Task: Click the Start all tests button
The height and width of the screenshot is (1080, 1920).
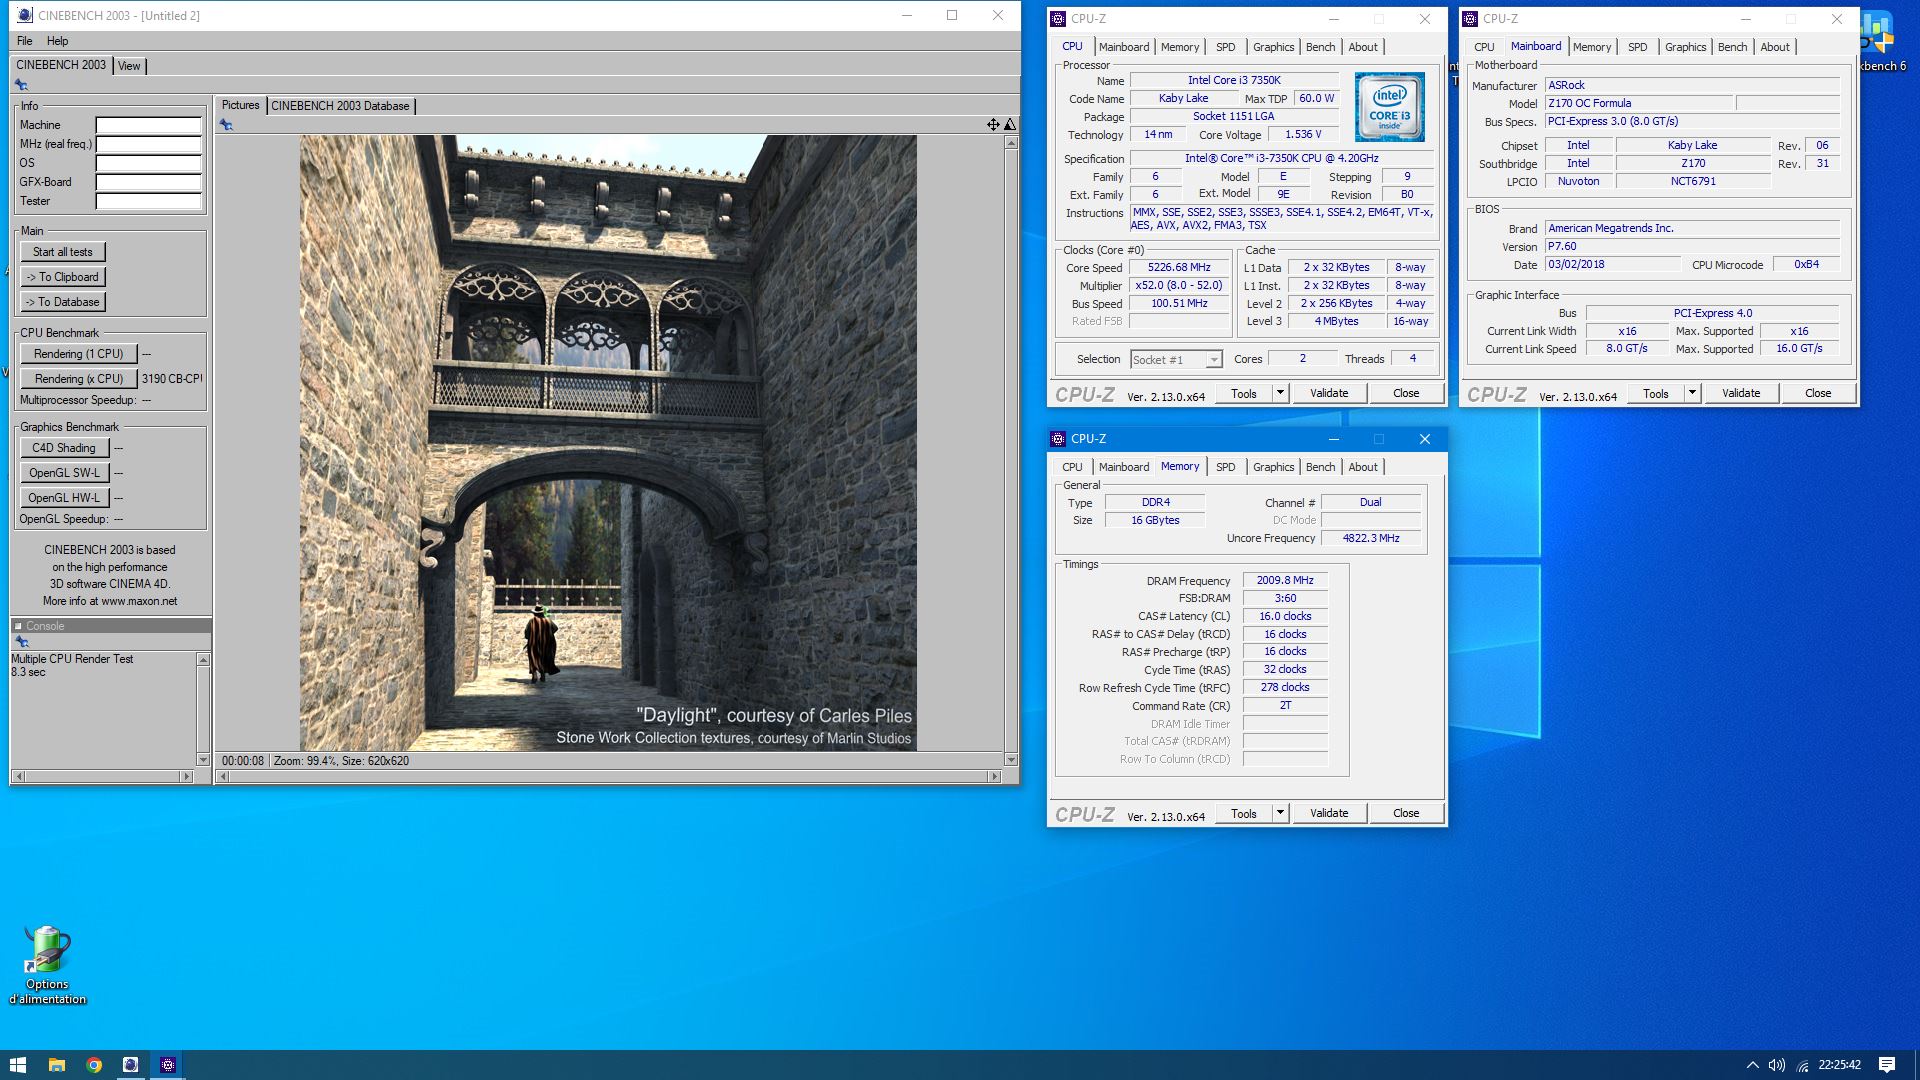Action: pyautogui.click(x=63, y=252)
